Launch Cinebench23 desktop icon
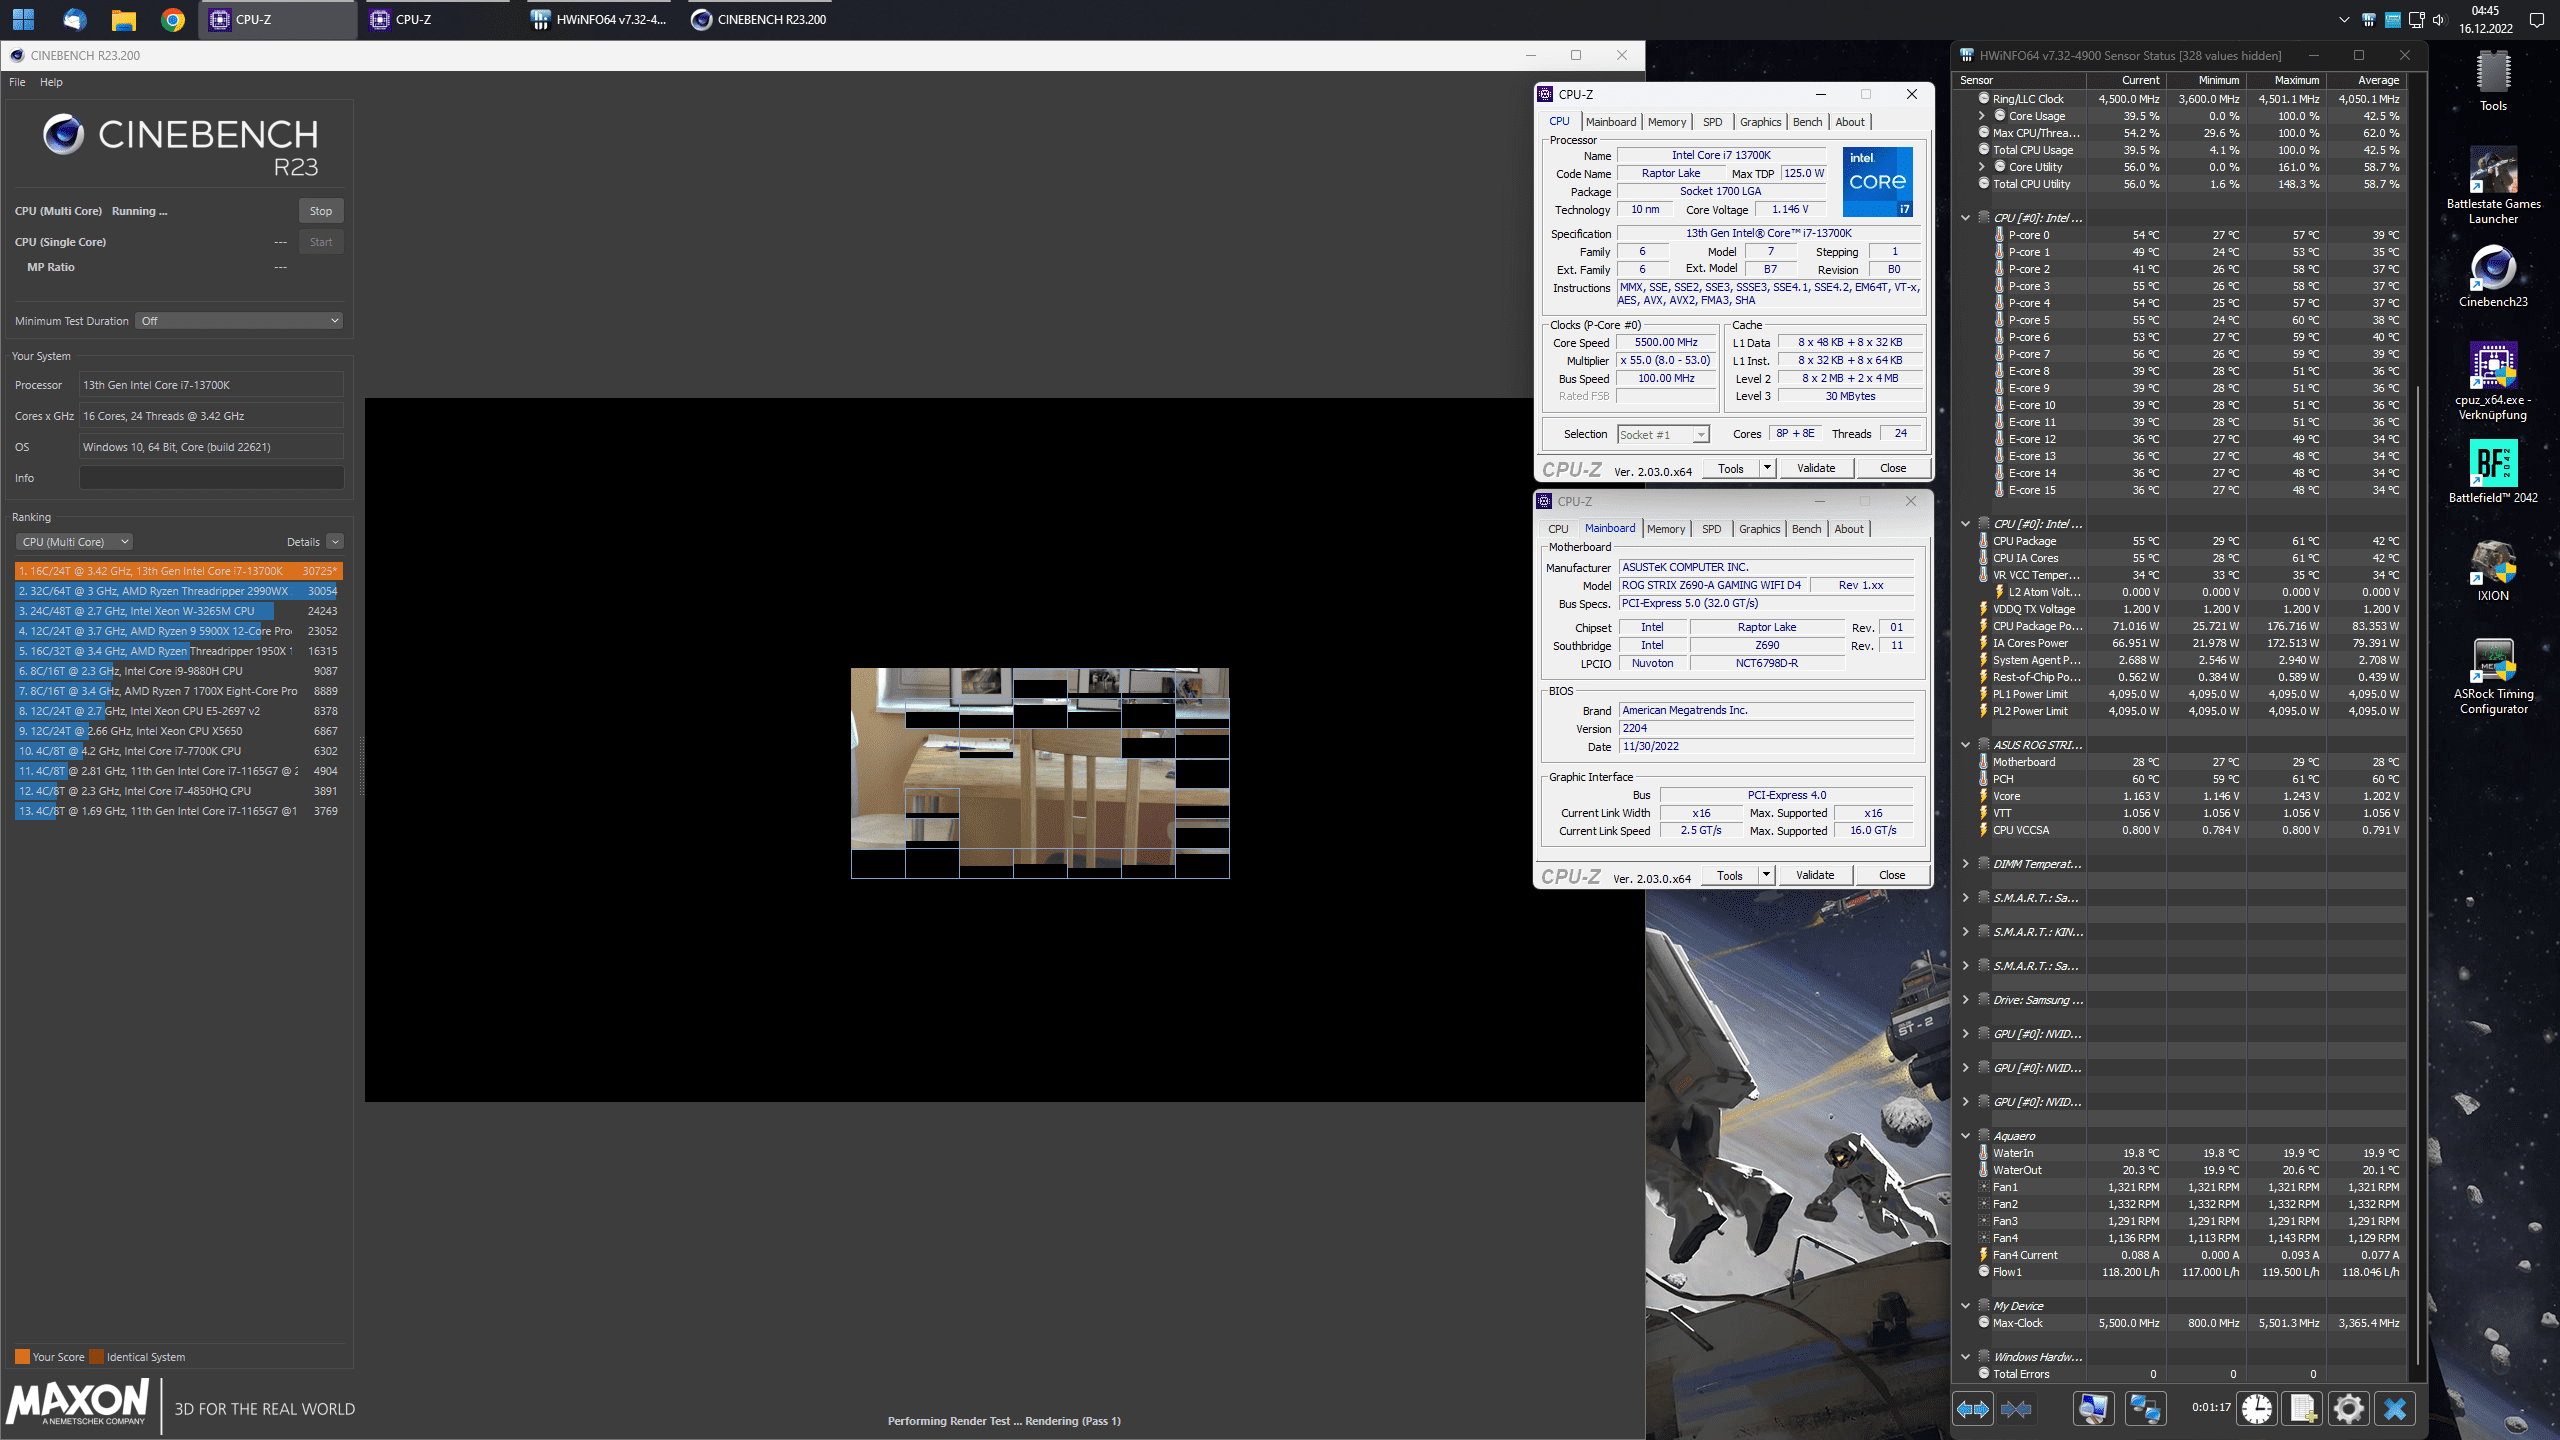This screenshot has height=1440, width=2560. pos(2493,277)
